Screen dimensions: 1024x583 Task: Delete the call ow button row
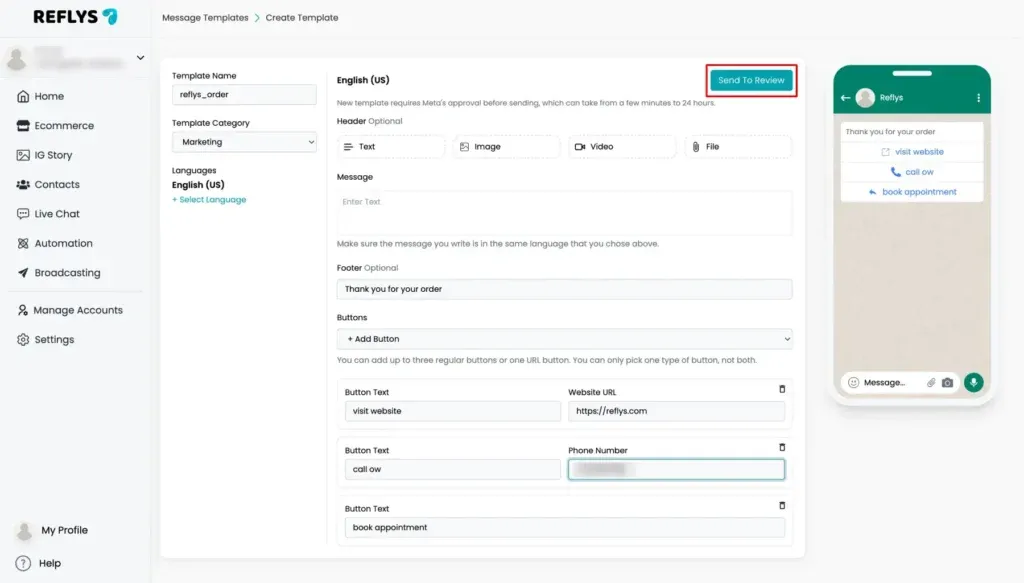point(782,447)
